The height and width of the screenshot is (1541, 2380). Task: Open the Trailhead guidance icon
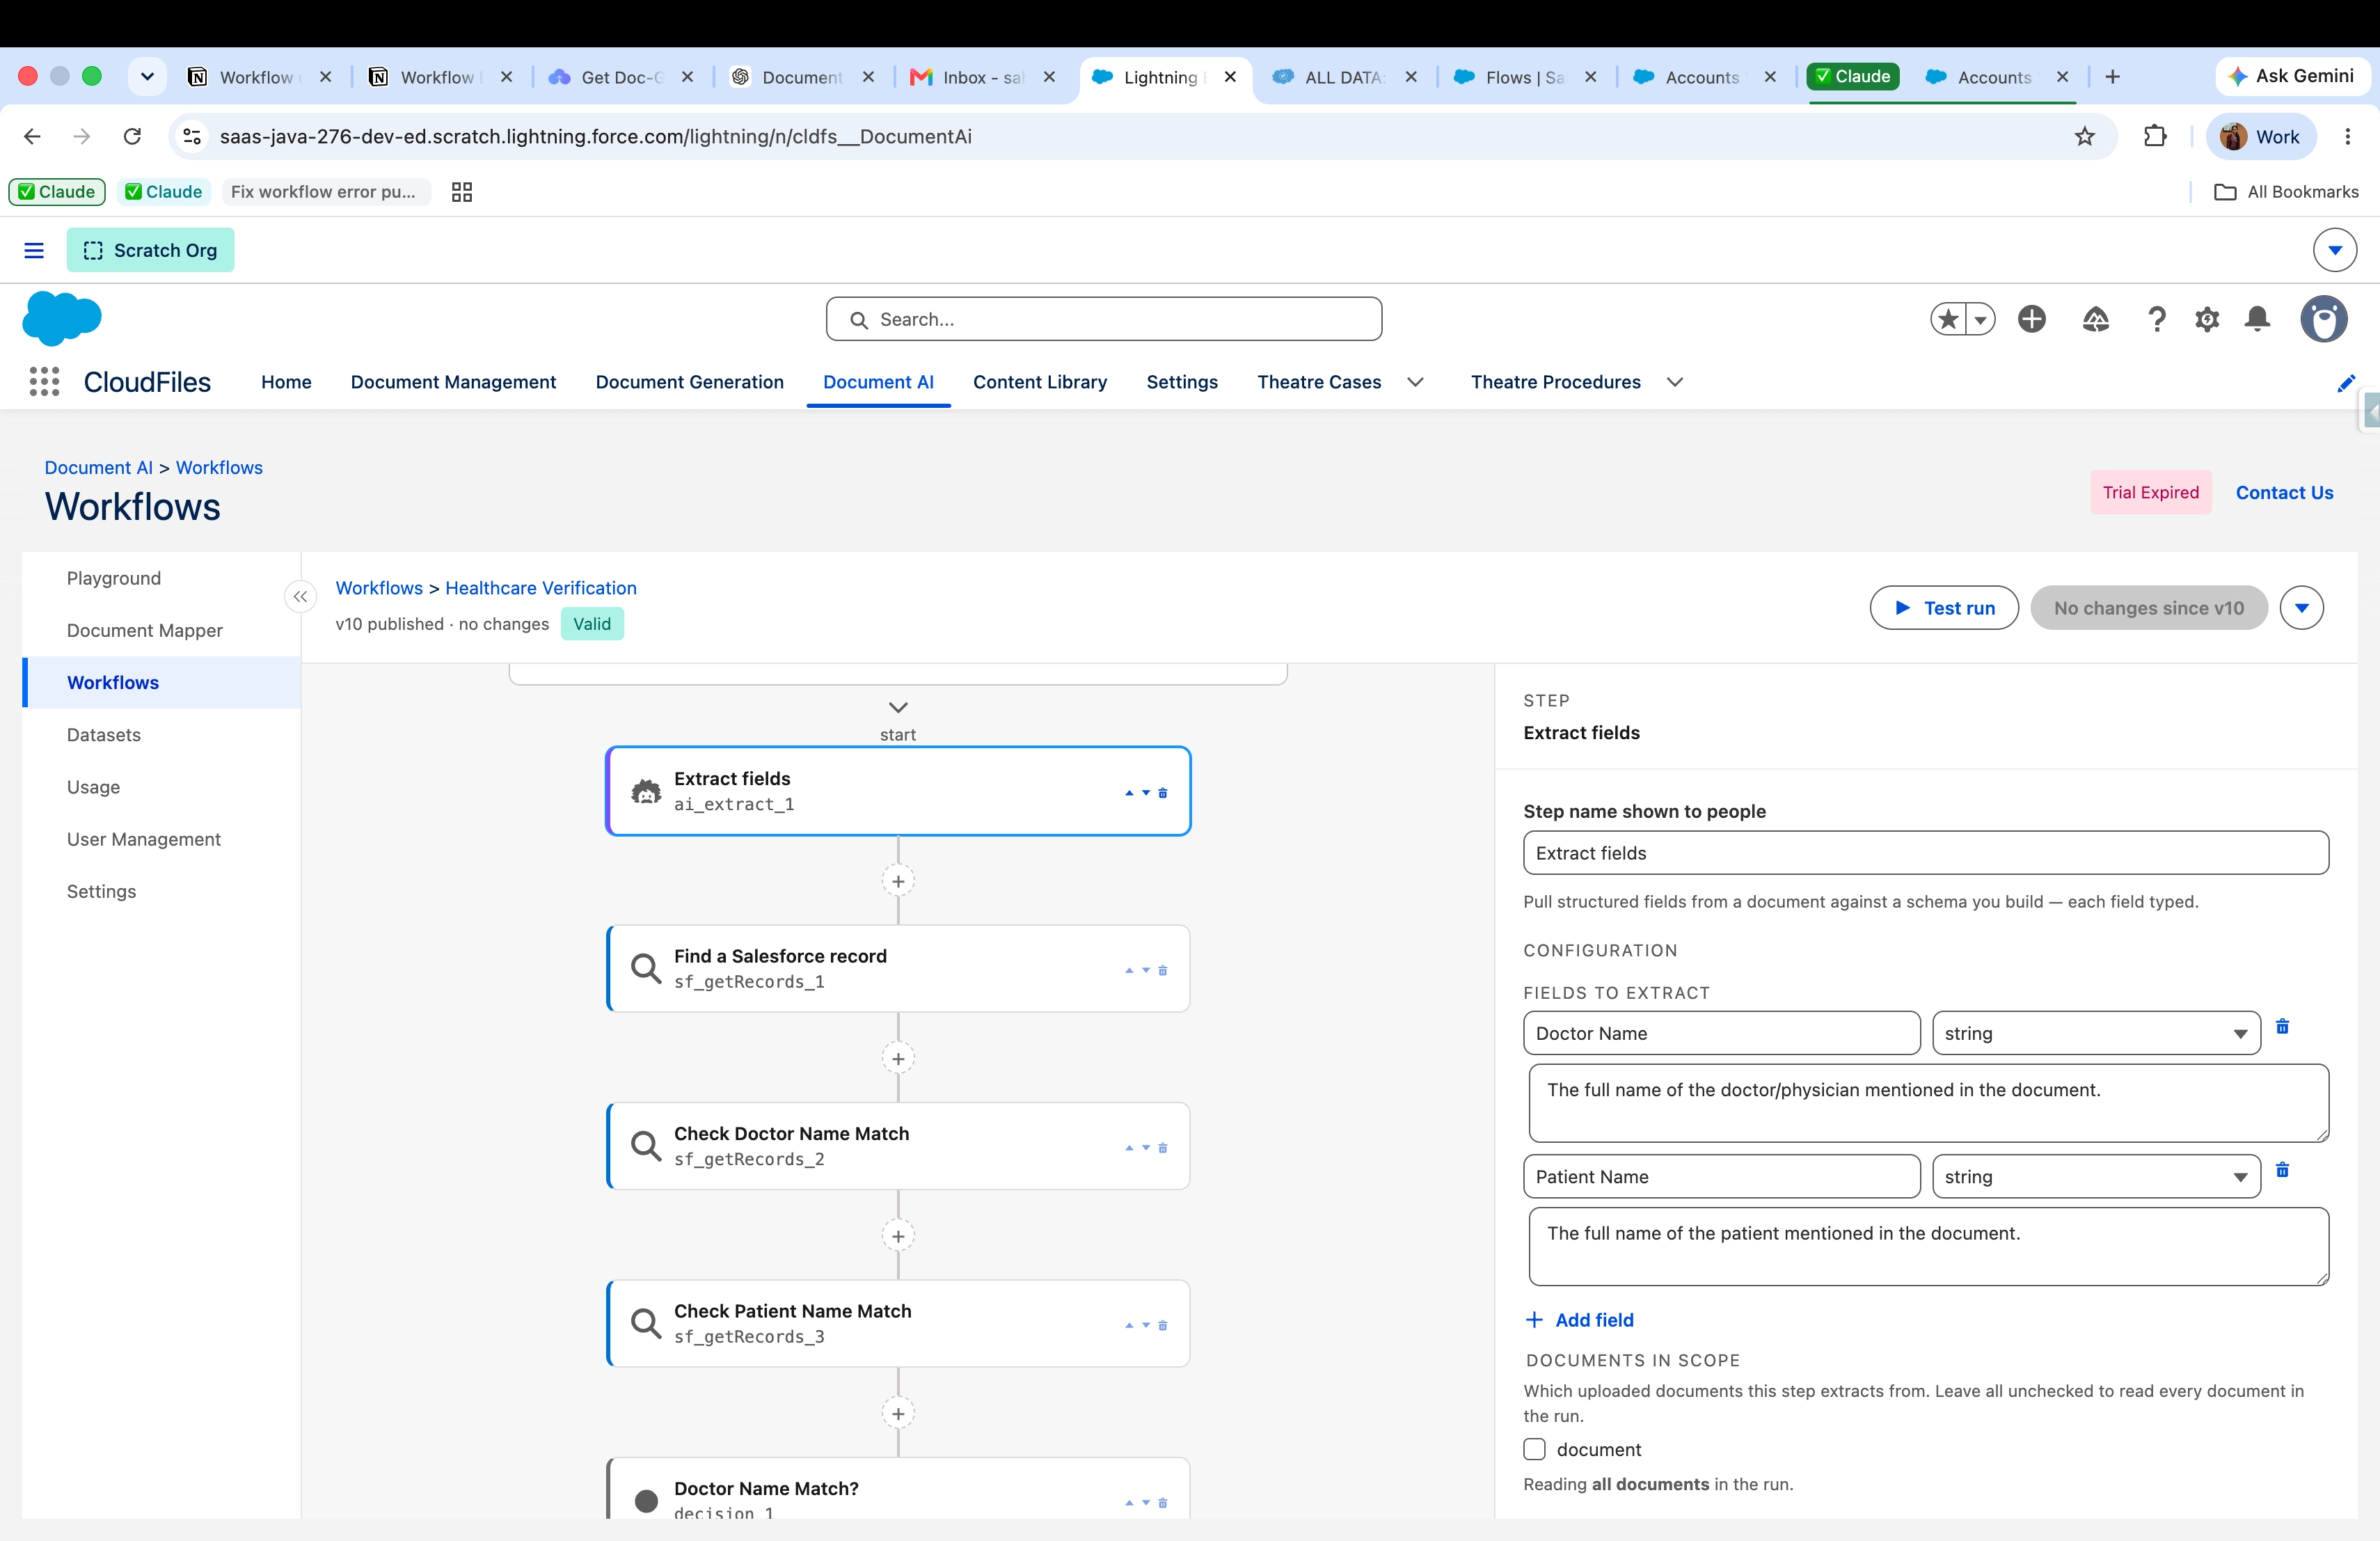pyautogui.click(x=2096, y=319)
